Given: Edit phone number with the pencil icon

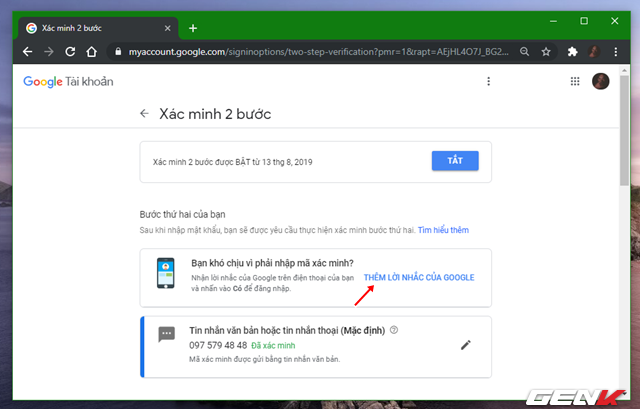Looking at the screenshot, I should pos(466,345).
